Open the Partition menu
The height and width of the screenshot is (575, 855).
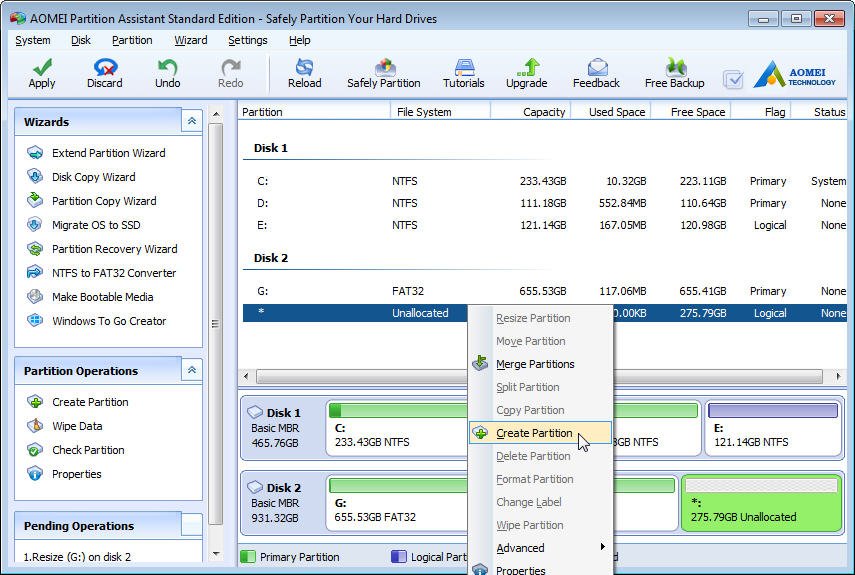[132, 40]
